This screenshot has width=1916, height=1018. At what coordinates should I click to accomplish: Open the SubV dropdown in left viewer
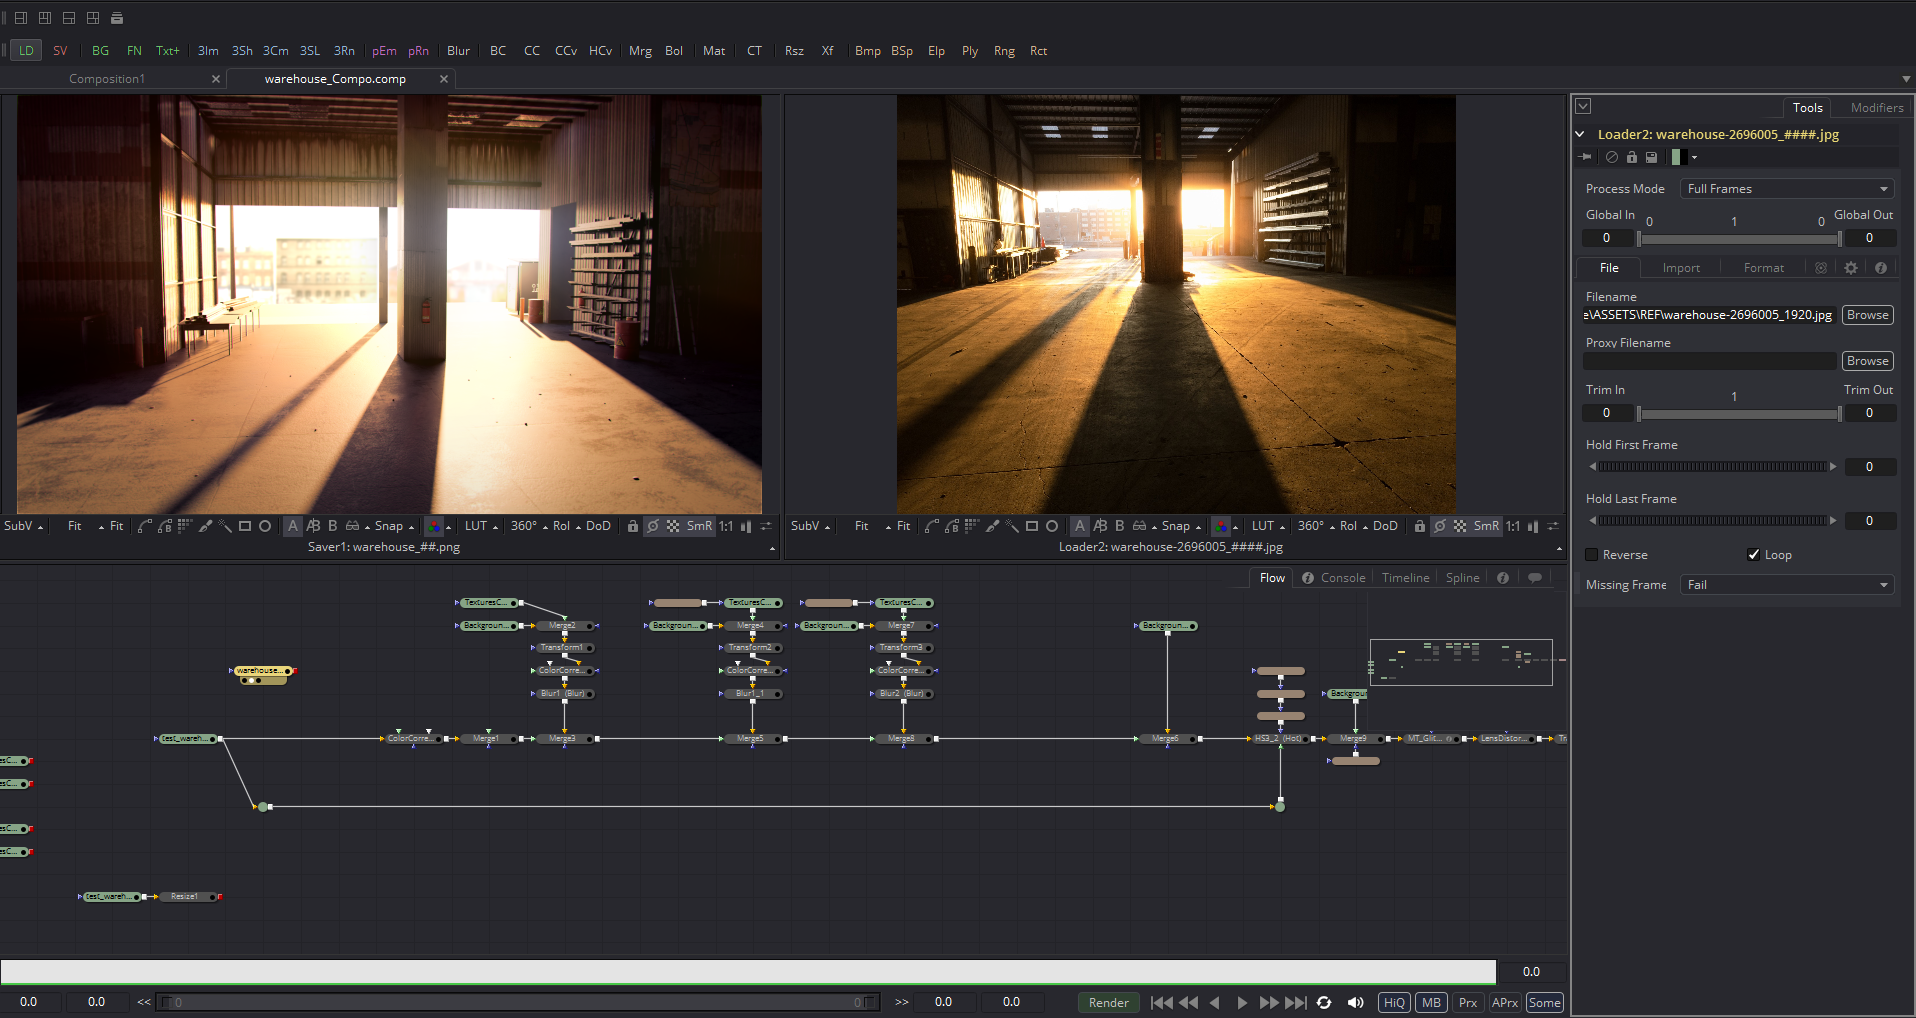24,526
